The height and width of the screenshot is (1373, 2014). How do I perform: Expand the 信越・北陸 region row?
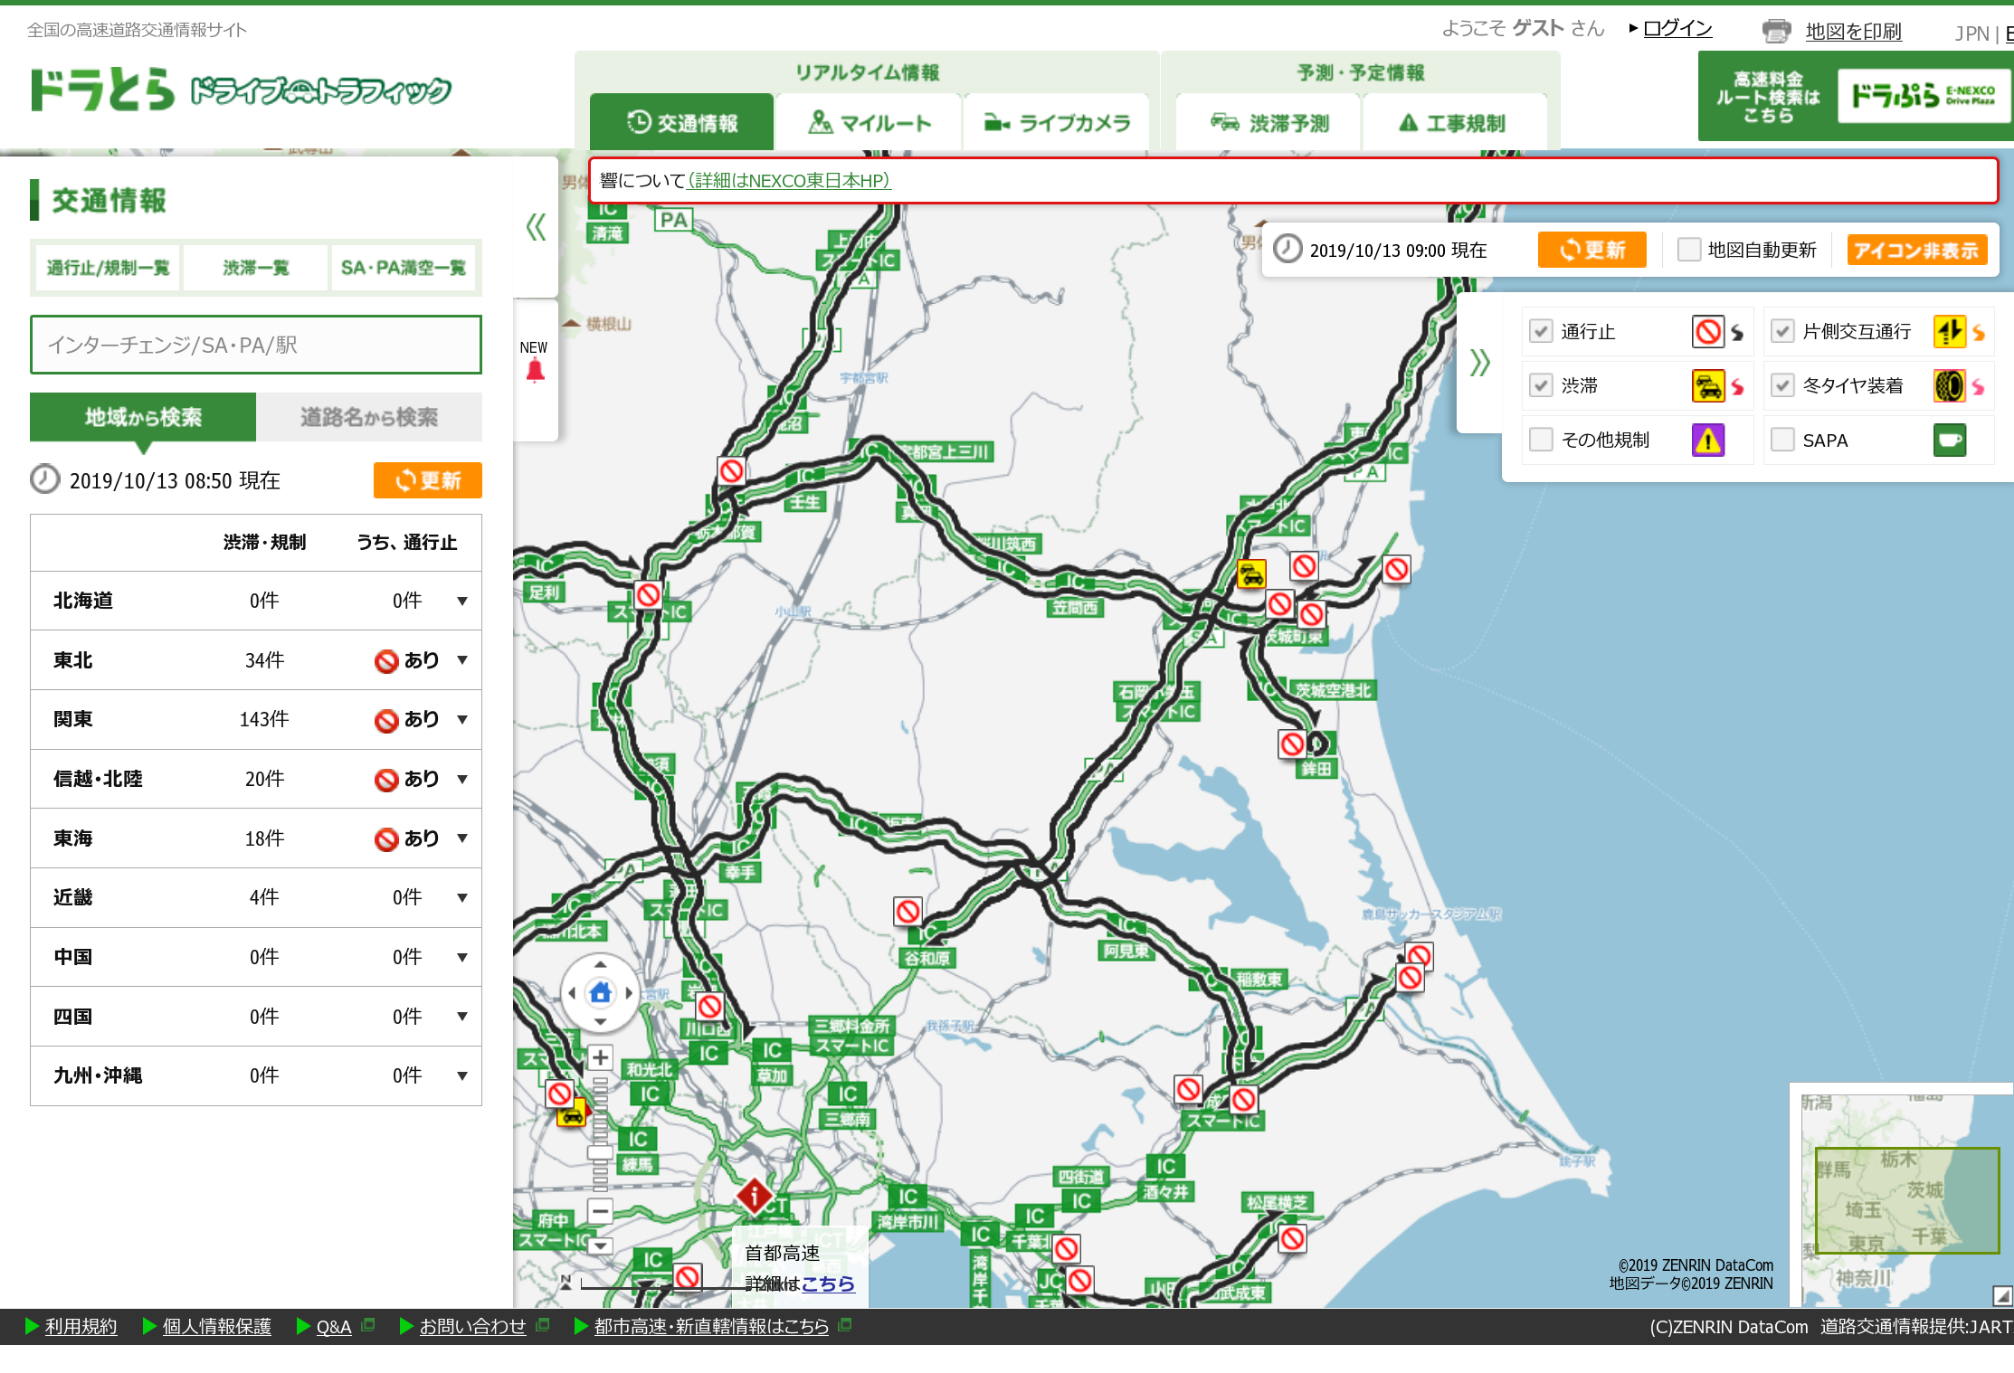tap(256, 779)
